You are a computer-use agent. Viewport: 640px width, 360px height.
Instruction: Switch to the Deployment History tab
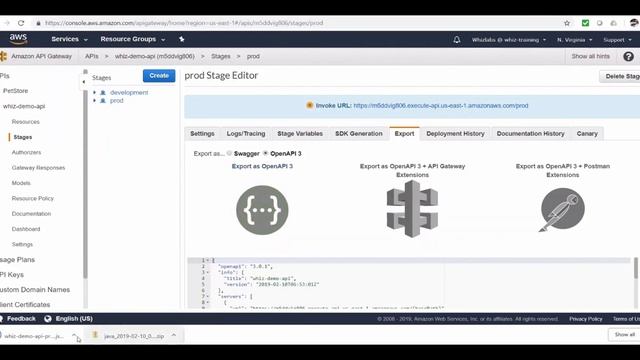click(455, 133)
